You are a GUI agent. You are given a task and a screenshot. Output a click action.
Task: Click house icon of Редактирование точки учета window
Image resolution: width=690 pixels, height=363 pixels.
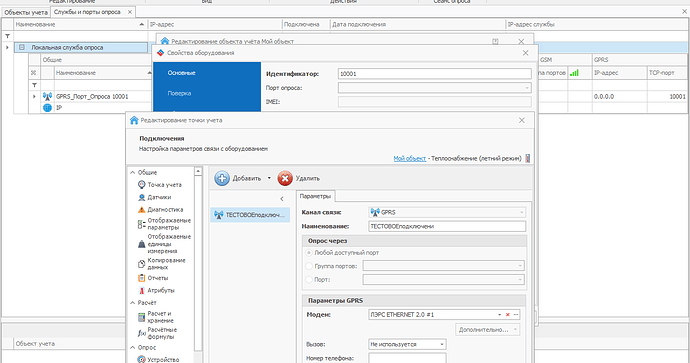134,120
